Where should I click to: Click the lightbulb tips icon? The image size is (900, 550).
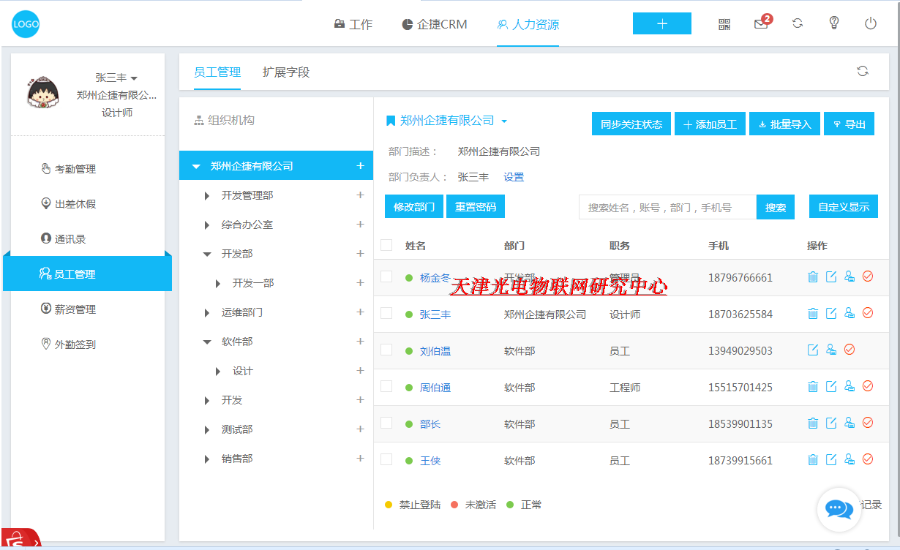coord(834,23)
